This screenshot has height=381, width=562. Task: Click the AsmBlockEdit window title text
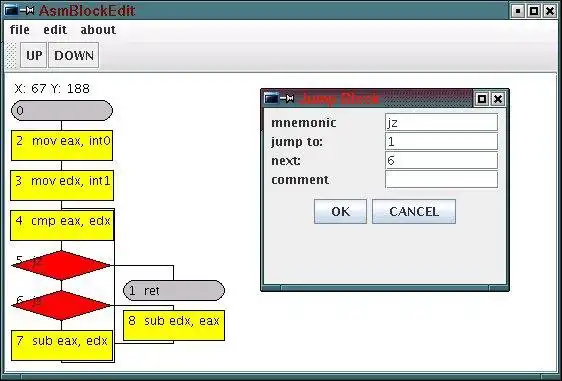87,11
